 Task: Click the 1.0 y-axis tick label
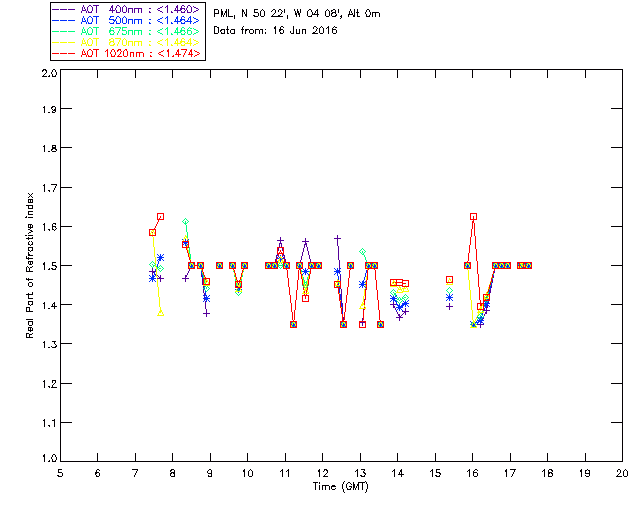click(49, 459)
